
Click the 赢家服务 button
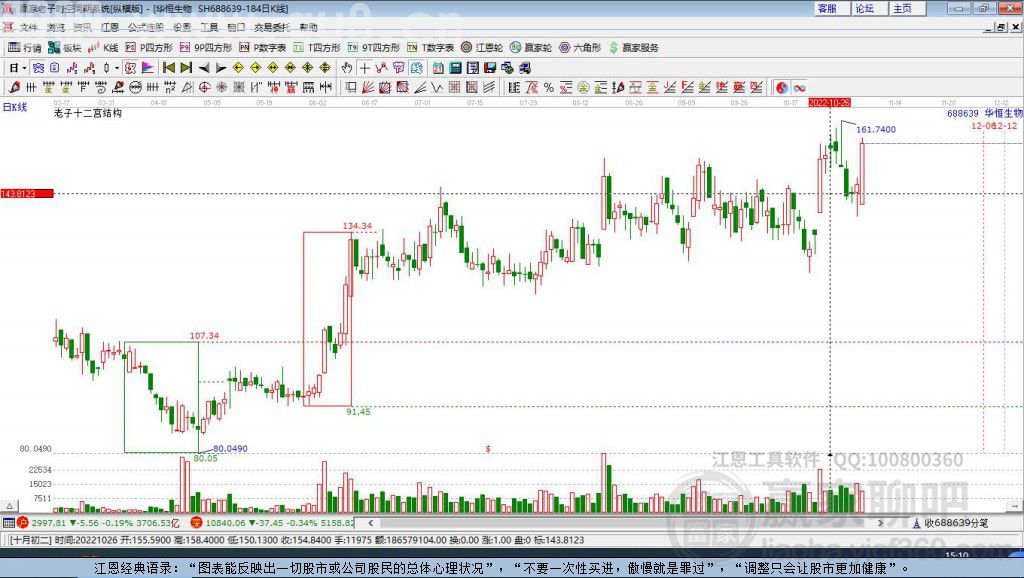633,48
